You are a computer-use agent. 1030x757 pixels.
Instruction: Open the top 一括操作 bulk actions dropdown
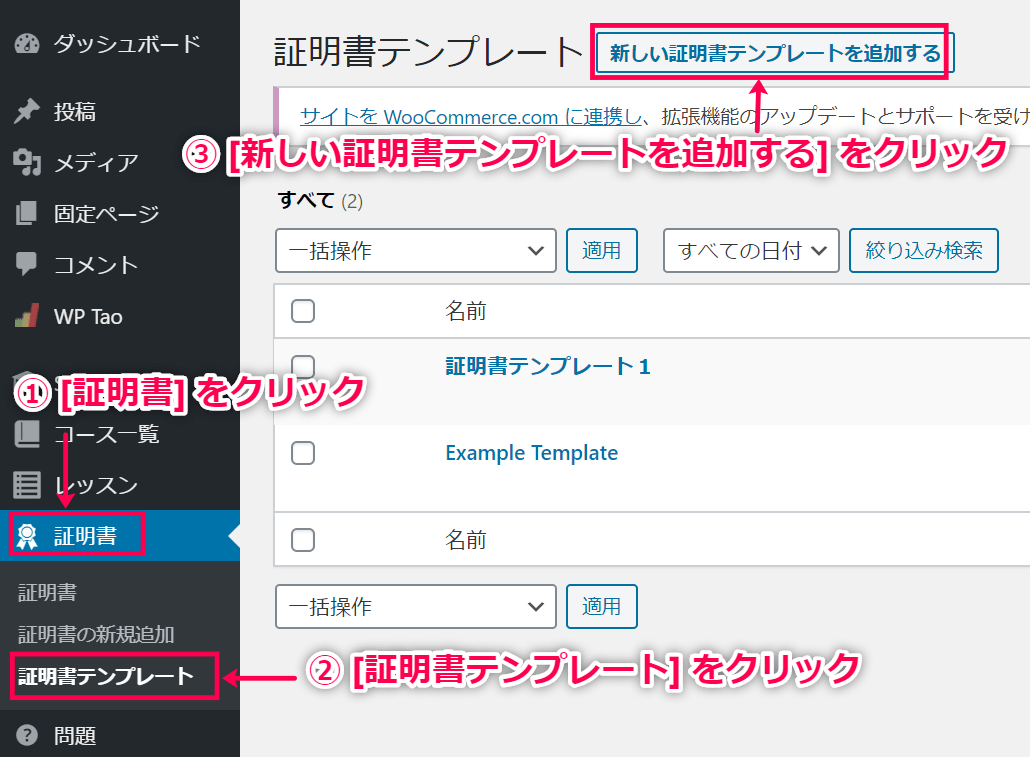[x=415, y=250]
